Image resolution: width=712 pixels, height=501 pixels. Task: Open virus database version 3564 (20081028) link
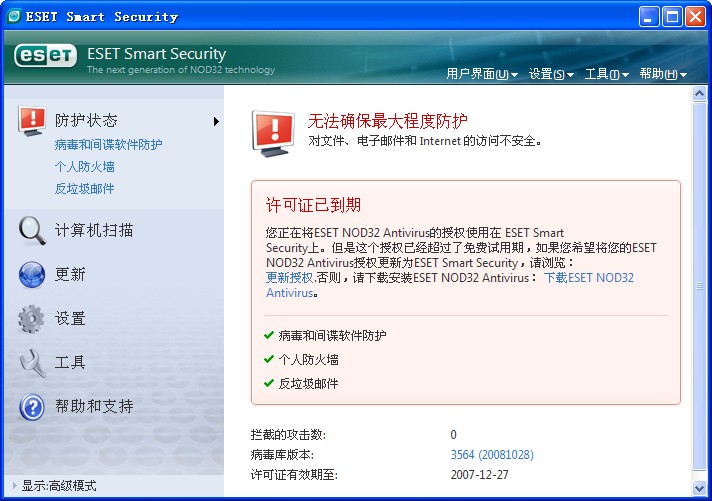(x=492, y=455)
